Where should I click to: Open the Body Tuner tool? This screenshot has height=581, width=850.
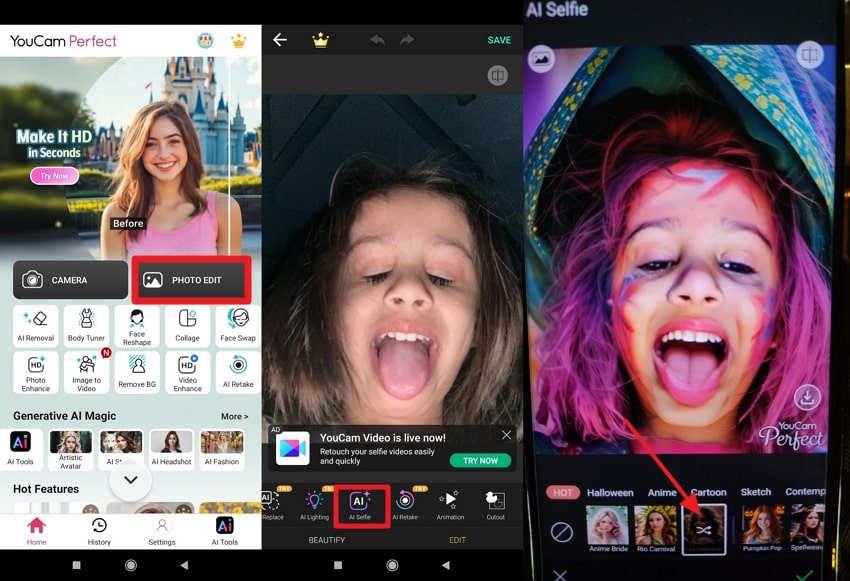click(86, 325)
